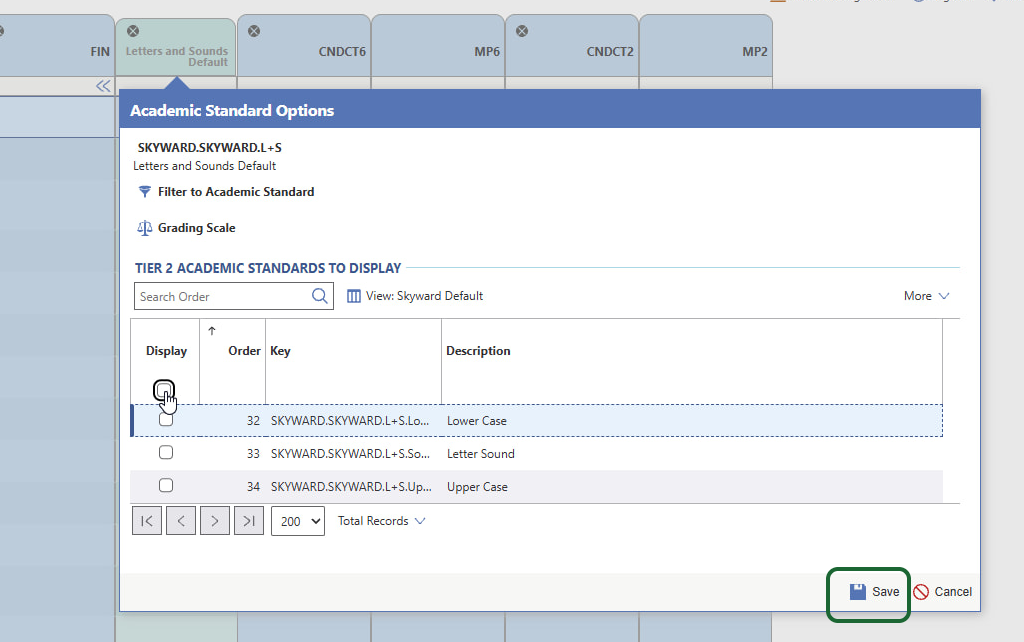Go to next page of records
This screenshot has height=642, width=1024.
(215, 521)
